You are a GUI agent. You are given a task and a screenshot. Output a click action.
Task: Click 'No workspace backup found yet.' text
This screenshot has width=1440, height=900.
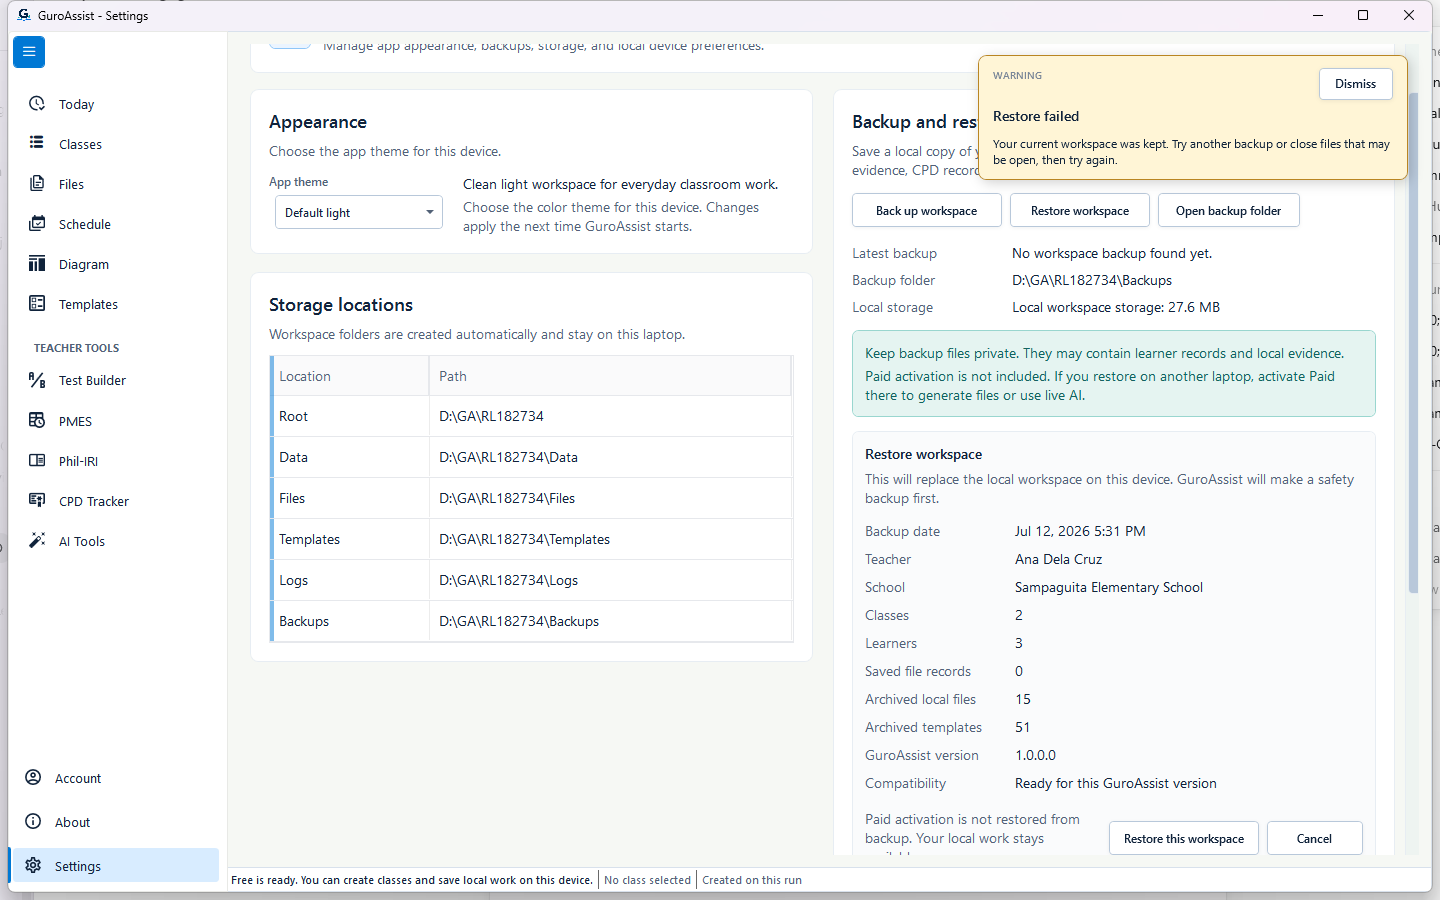[1112, 253]
